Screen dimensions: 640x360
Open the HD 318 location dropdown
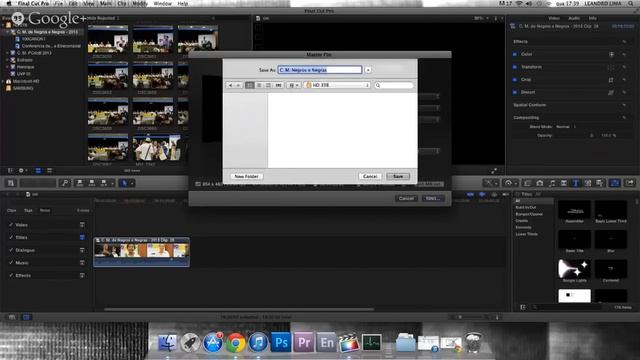click(338, 85)
